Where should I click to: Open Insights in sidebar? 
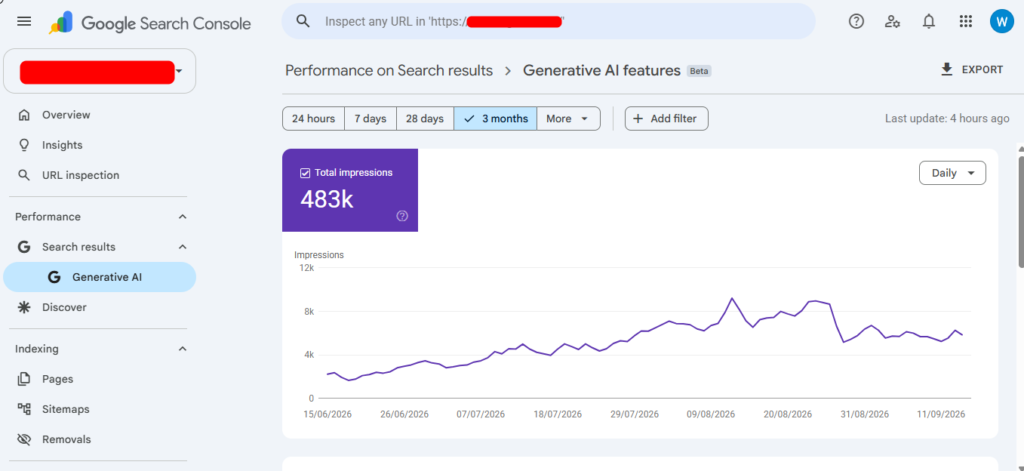pos(99,145)
